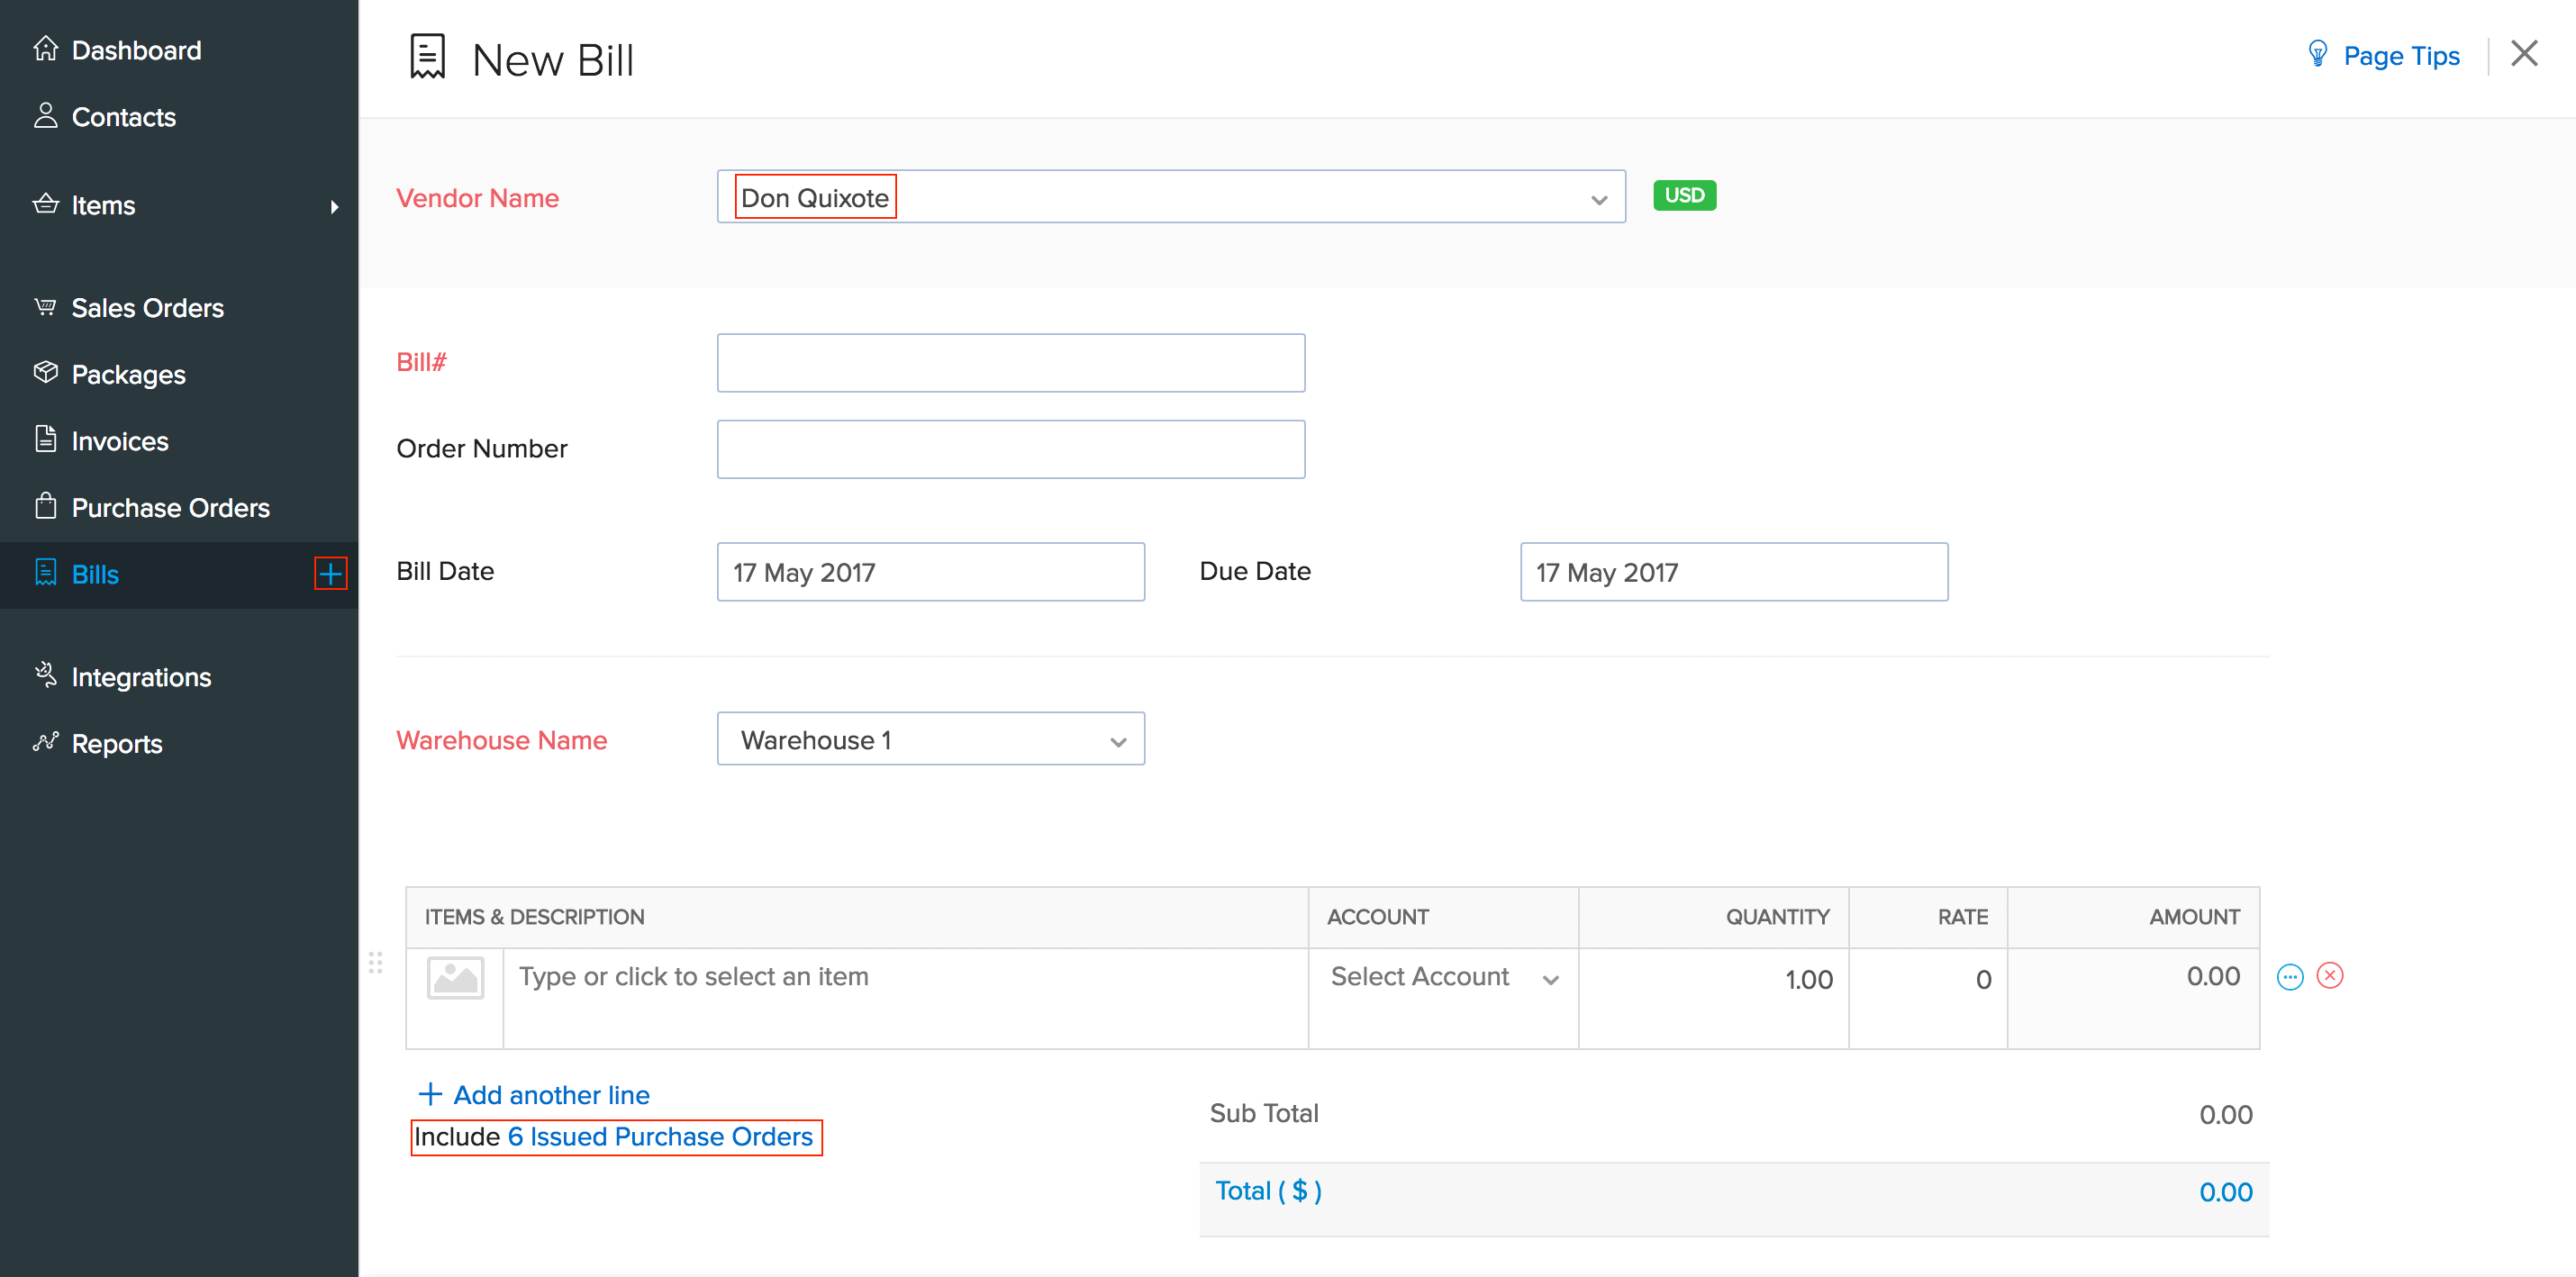Click the Packages box icon
This screenshot has height=1277, width=2576.
point(46,373)
